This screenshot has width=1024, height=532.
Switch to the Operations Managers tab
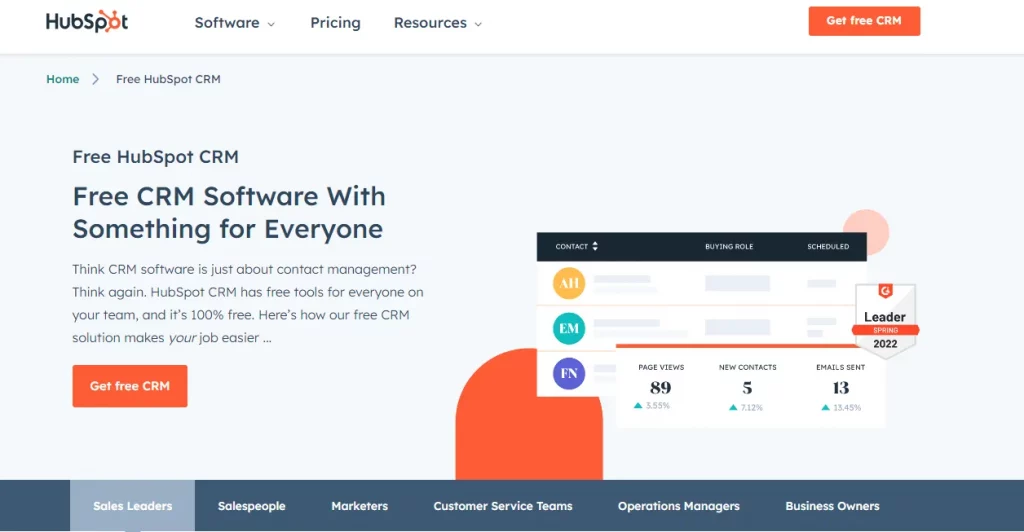click(x=679, y=506)
